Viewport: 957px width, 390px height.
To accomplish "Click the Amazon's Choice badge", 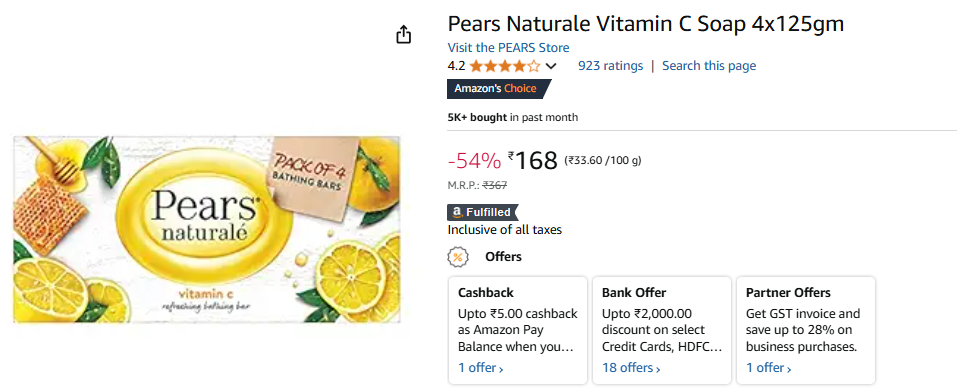I will [x=499, y=88].
